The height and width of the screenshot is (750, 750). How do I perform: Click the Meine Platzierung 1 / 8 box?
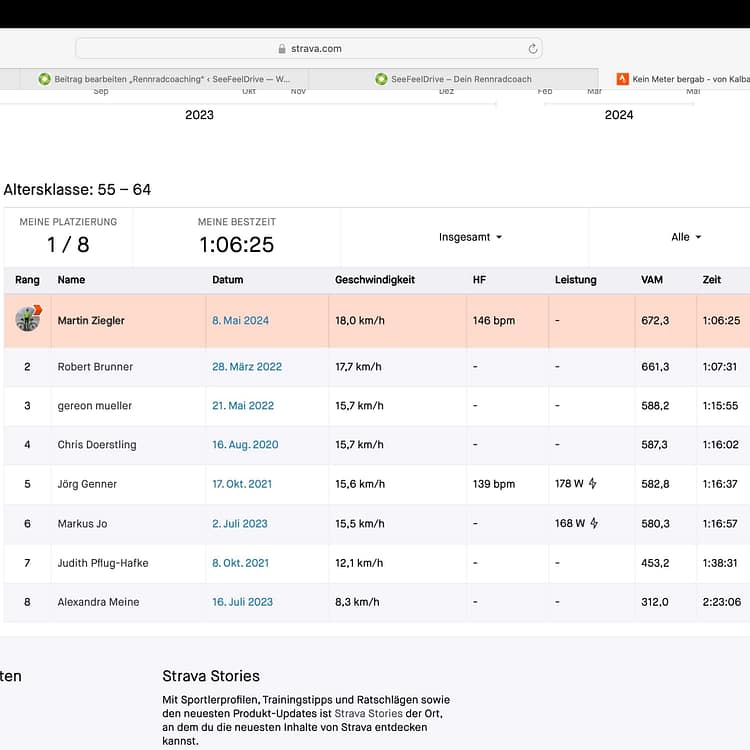pyautogui.click(x=67, y=237)
